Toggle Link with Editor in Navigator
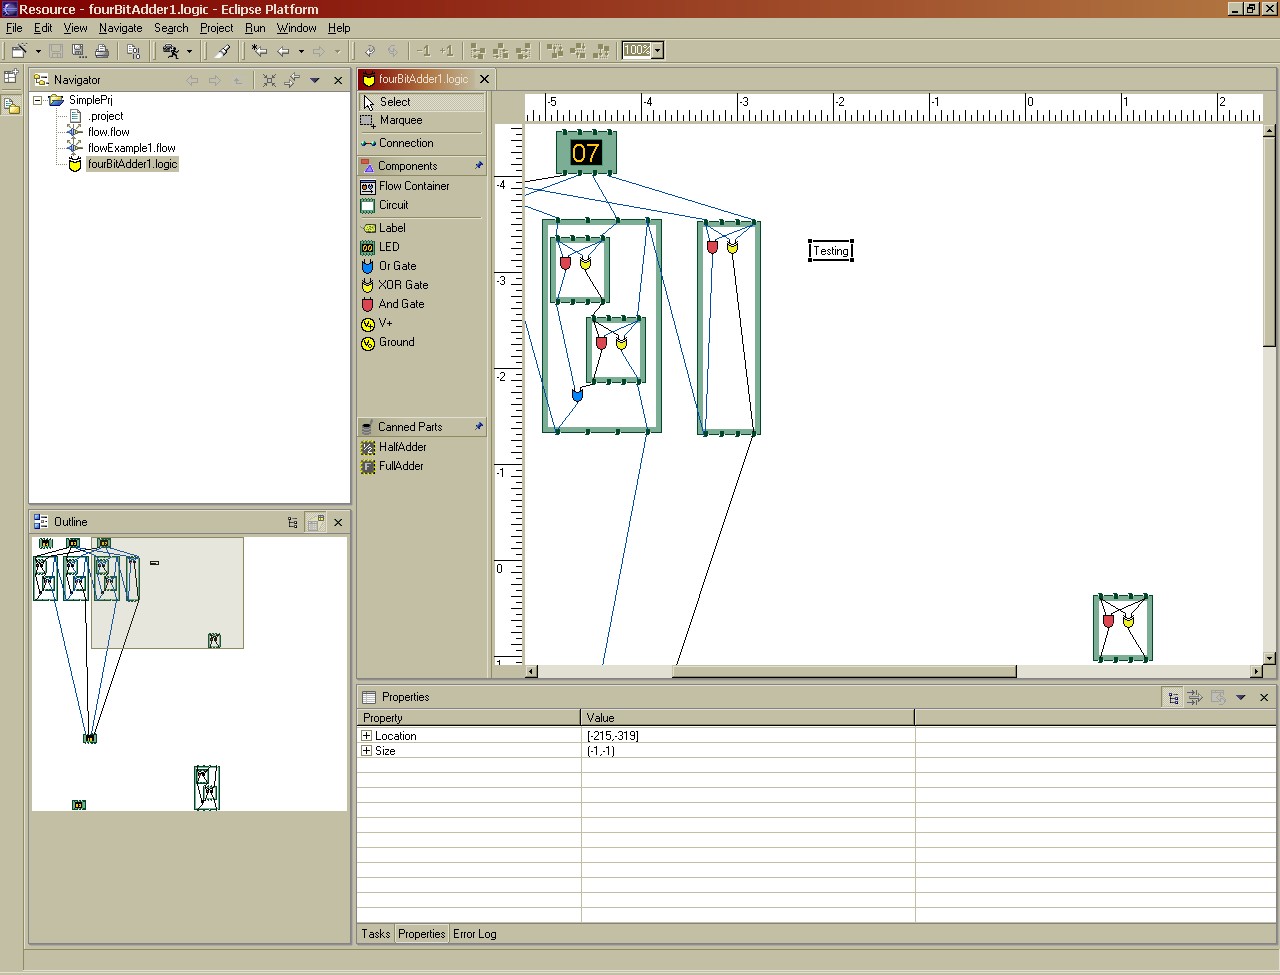Screen dimensions: 1280x975 click(x=292, y=80)
